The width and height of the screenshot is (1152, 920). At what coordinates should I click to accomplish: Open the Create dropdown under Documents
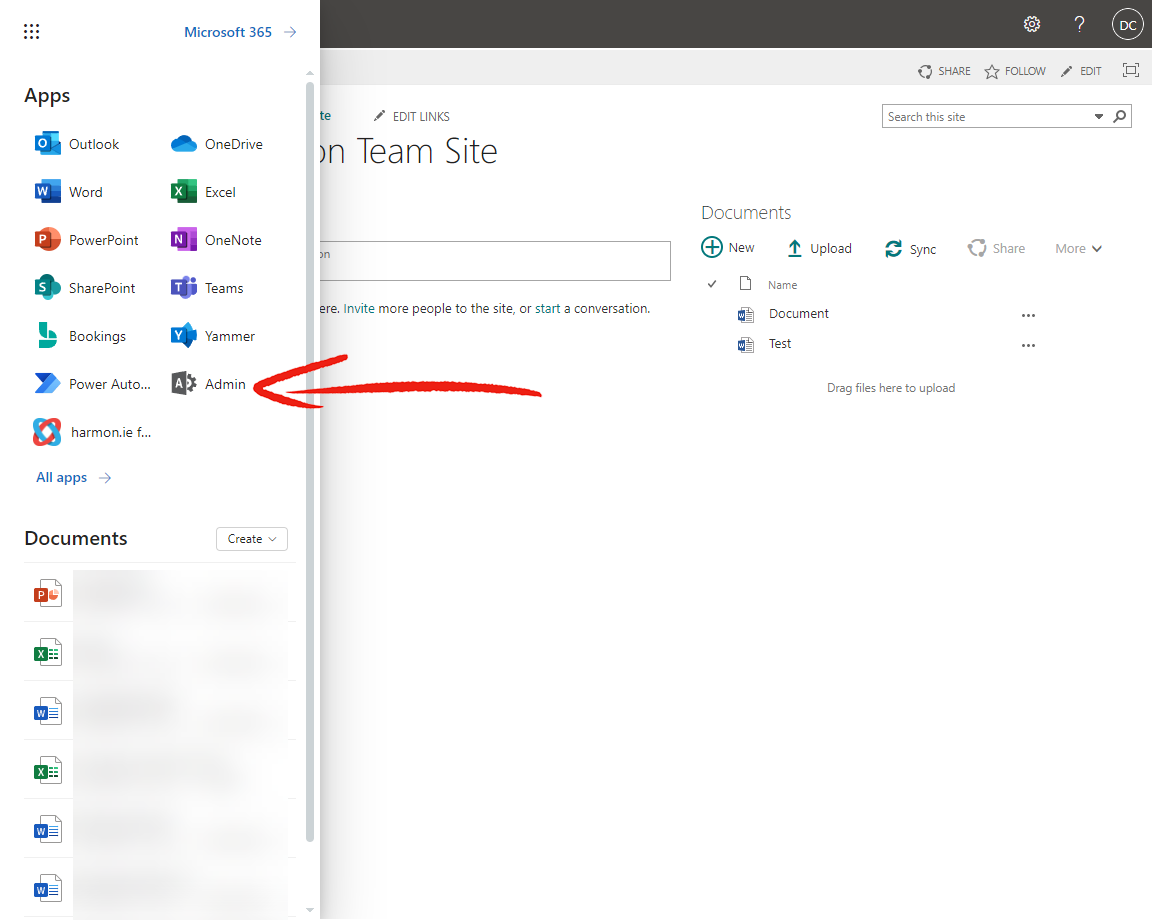pyautogui.click(x=251, y=538)
